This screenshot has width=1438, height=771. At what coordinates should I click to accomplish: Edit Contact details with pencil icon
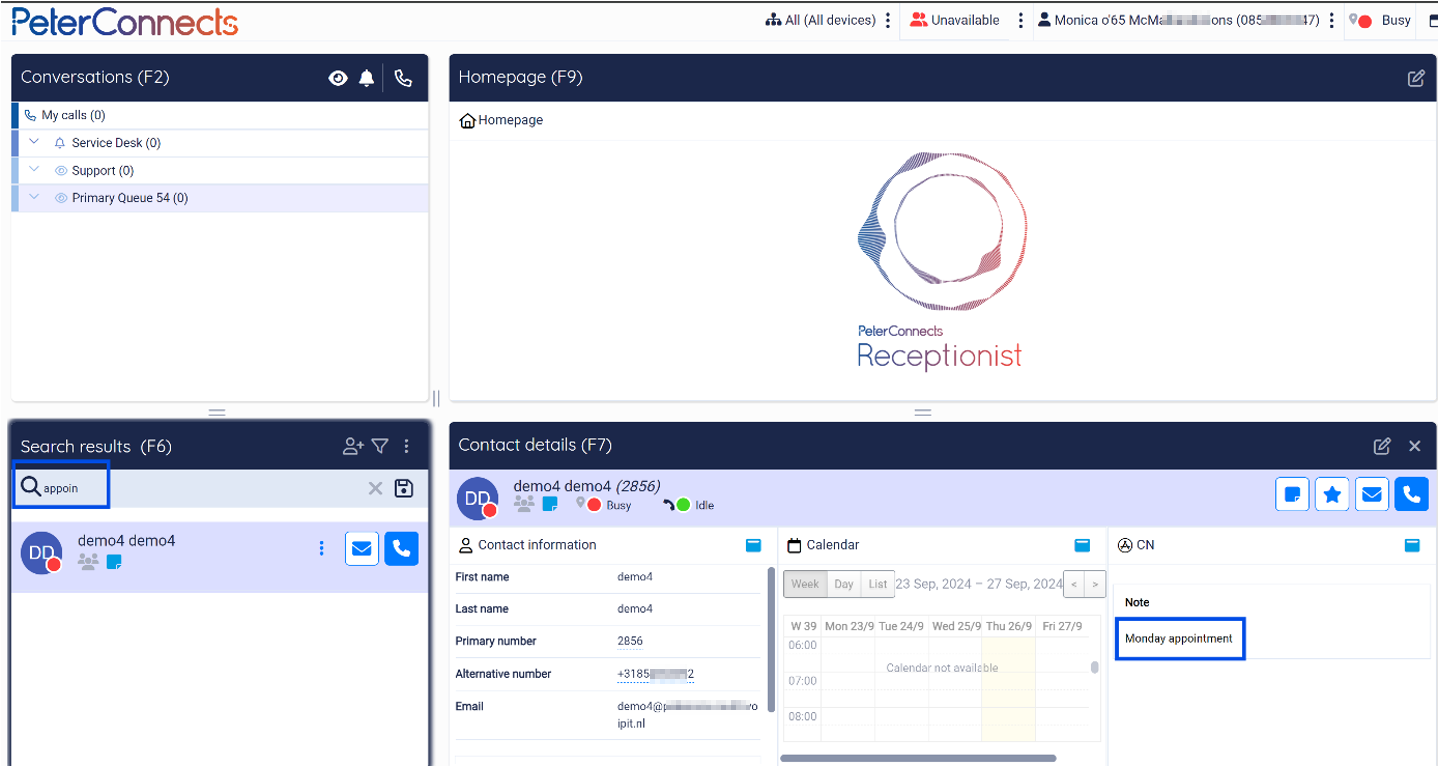1382,446
